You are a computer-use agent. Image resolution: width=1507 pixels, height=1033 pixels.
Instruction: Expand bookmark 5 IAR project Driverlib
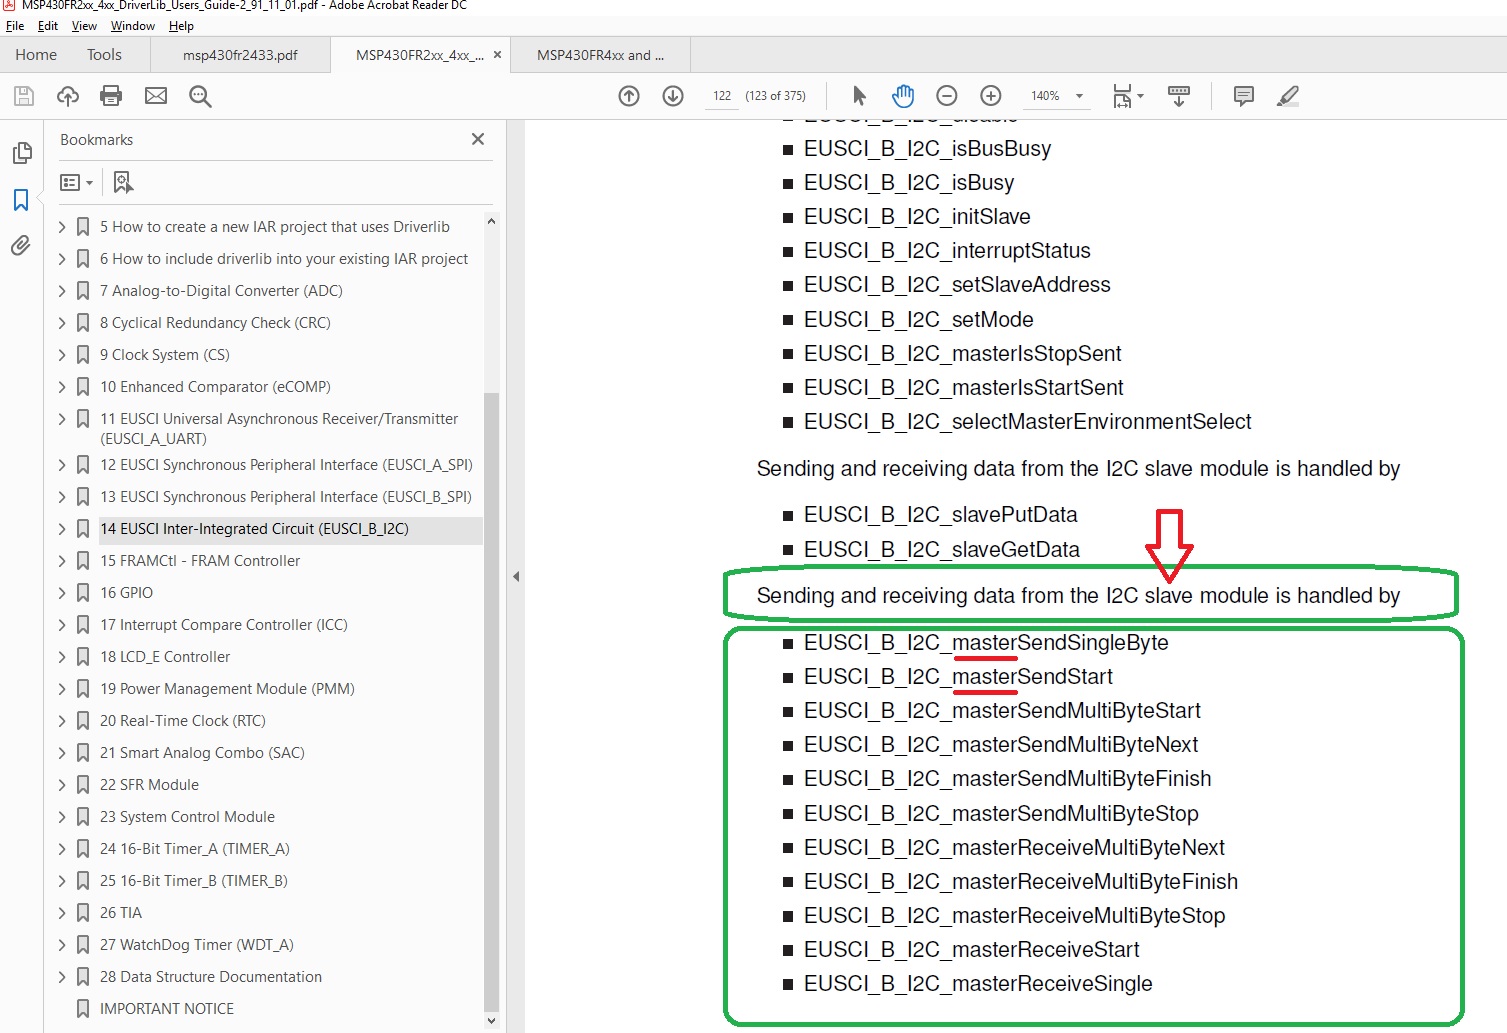point(62,227)
